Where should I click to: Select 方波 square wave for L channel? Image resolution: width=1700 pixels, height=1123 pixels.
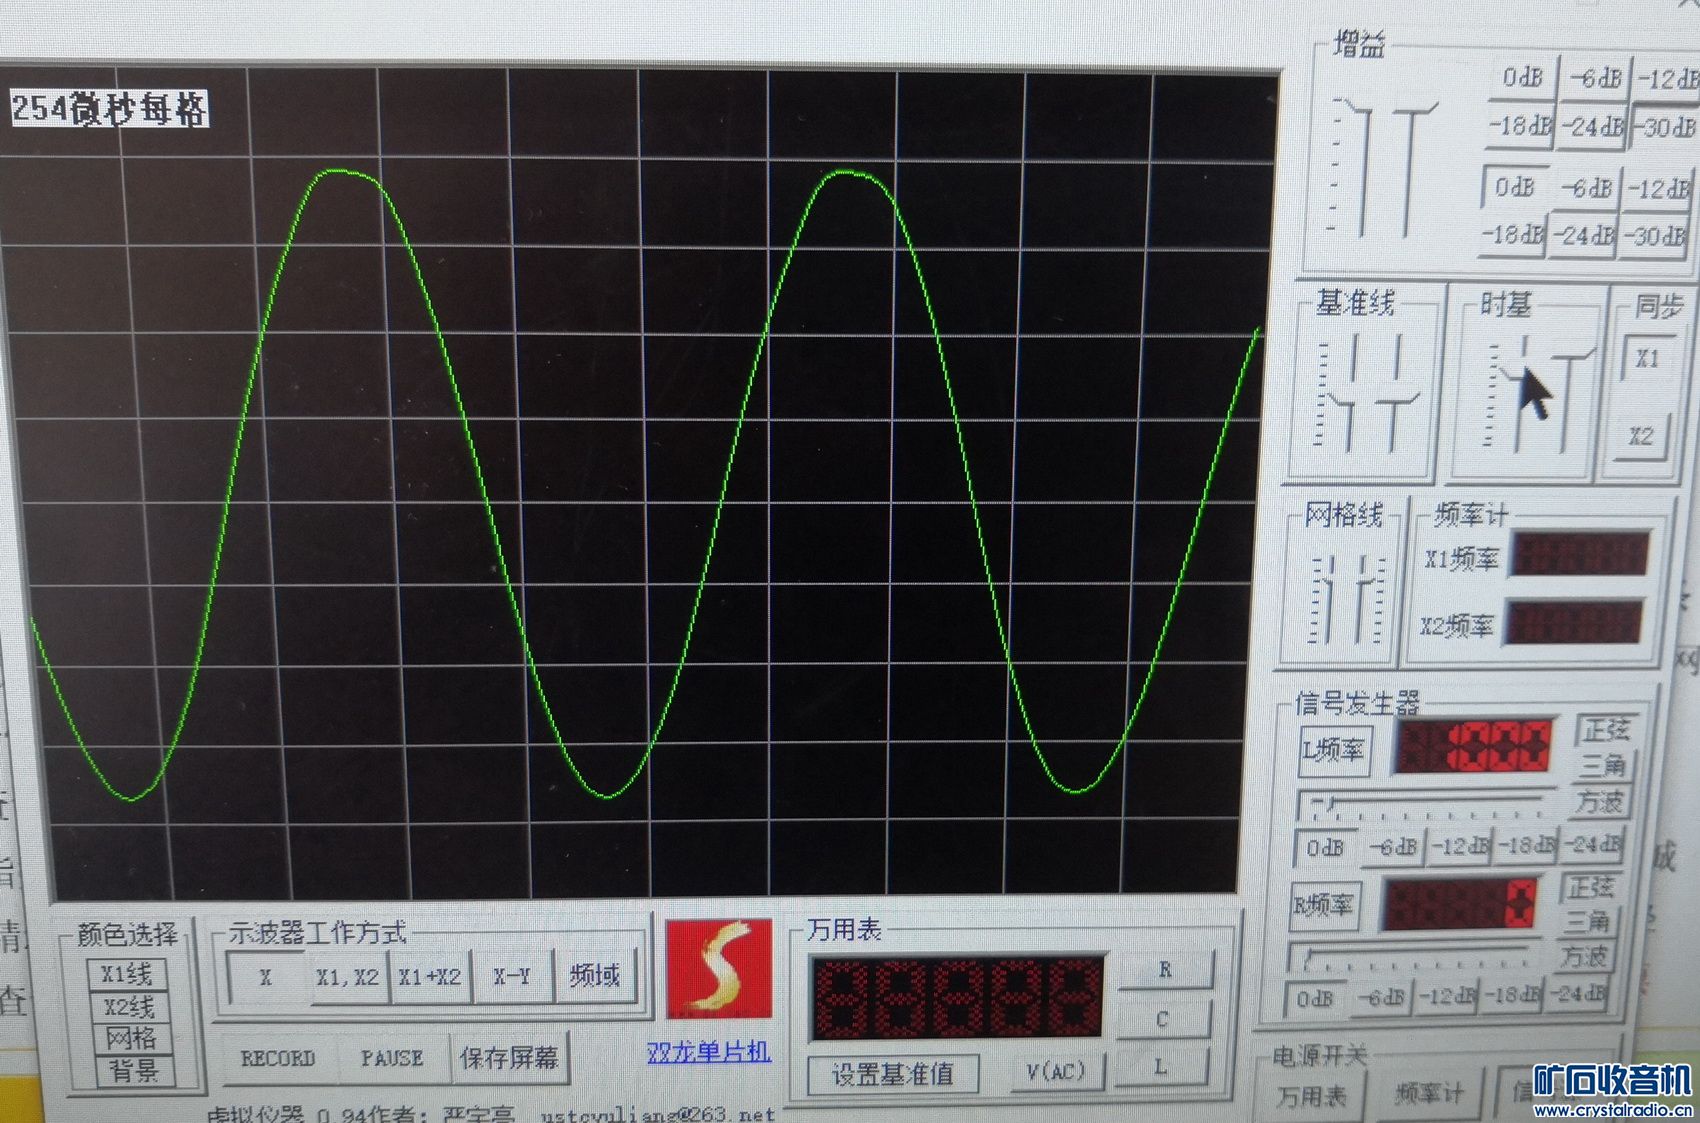pyautogui.click(x=1599, y=802)
